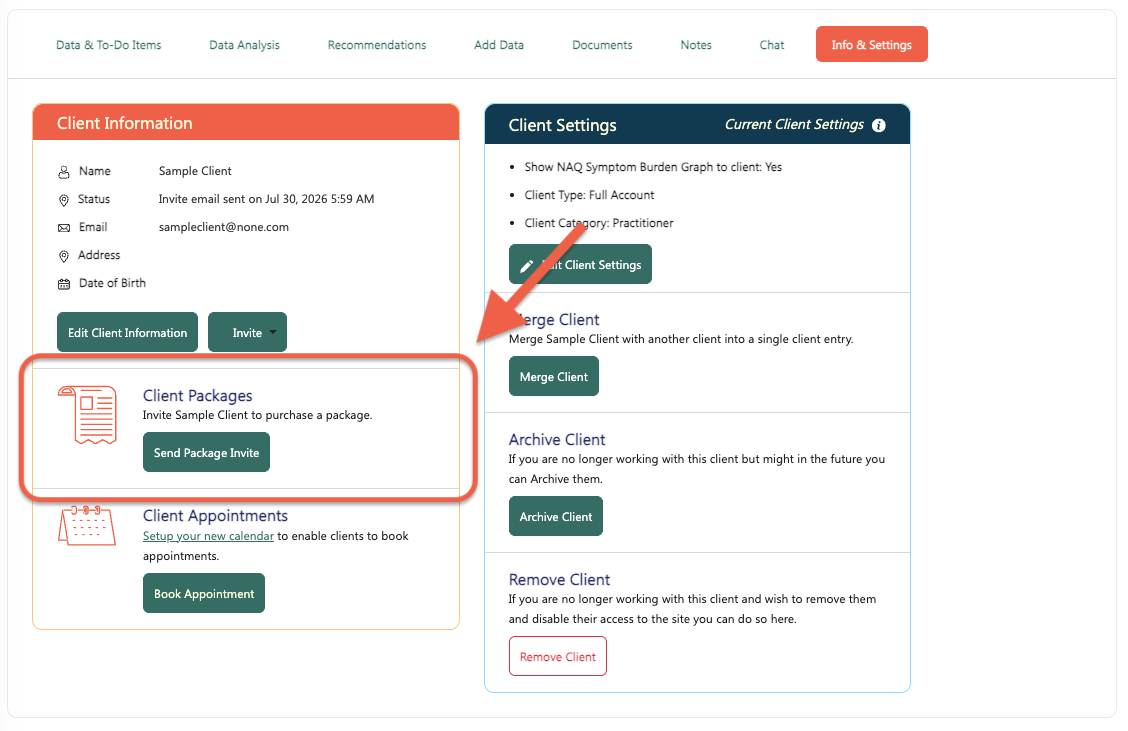
Task: Open the Chat tab
Action: coord(772,45)
